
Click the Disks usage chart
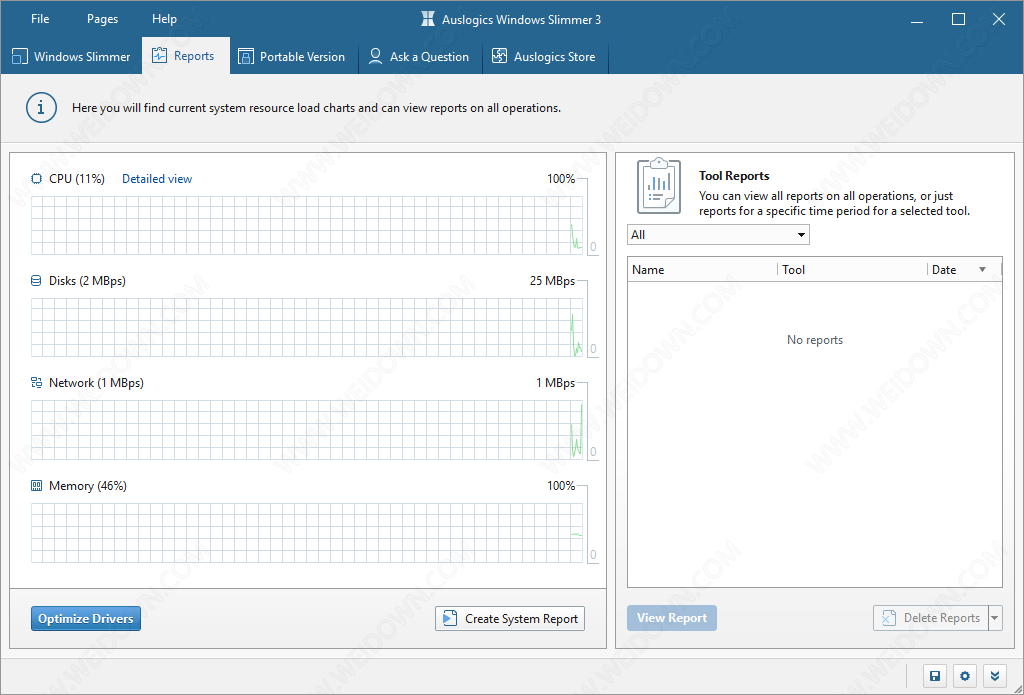click(x=306, y=327)
